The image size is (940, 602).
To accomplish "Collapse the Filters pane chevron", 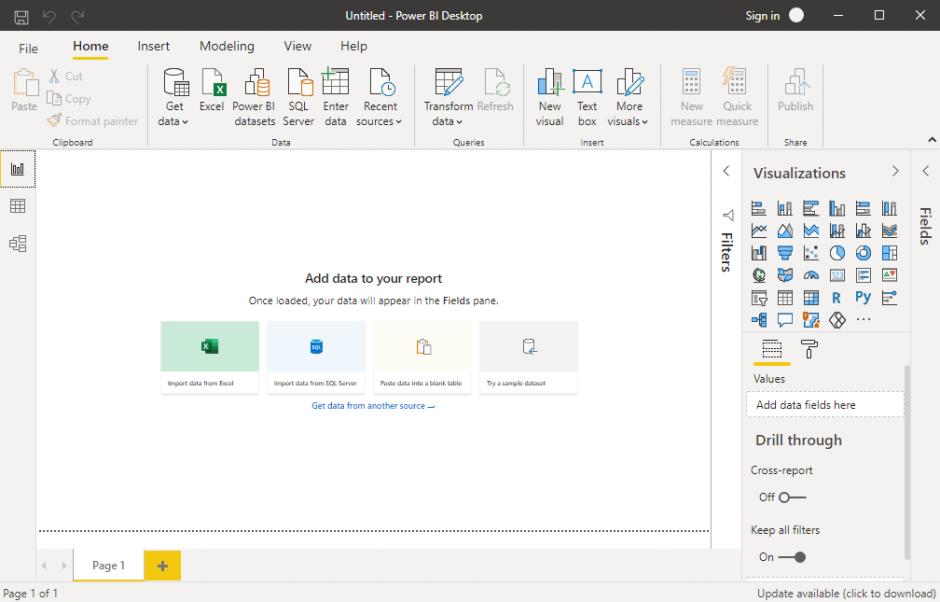I will (x=727, y=171).
